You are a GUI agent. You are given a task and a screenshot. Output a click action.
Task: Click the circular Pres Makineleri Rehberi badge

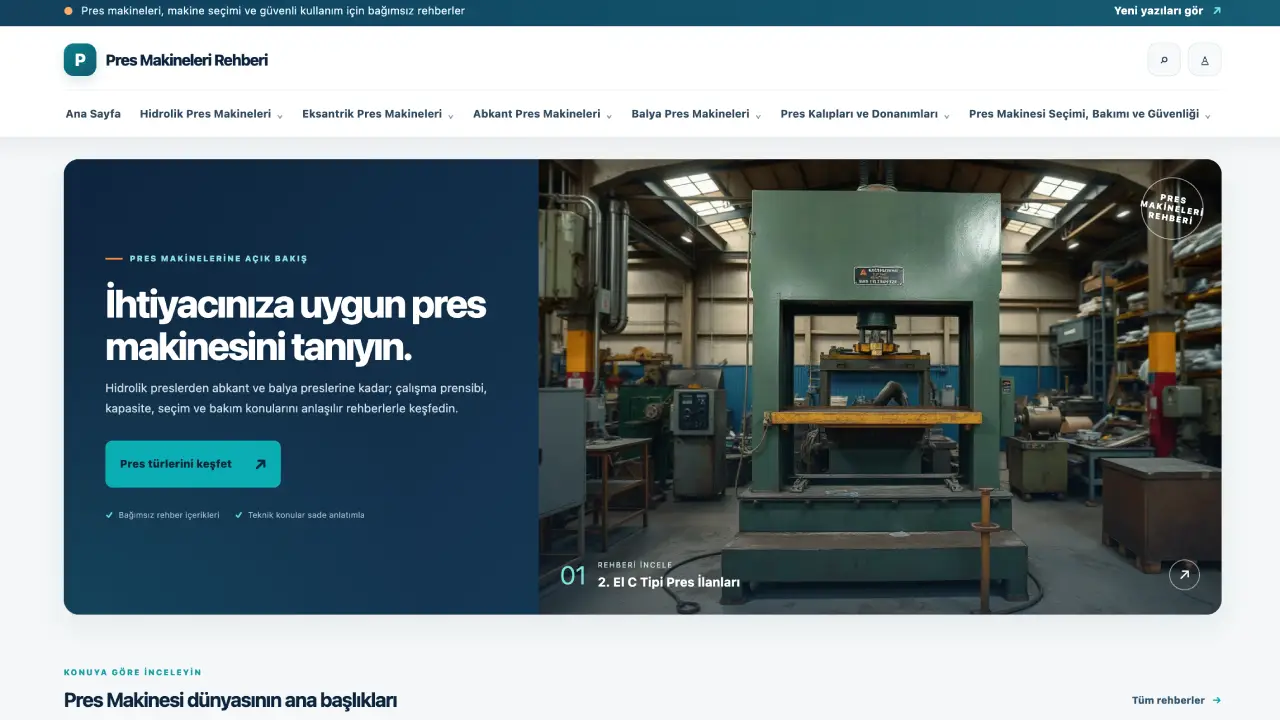1172,209
